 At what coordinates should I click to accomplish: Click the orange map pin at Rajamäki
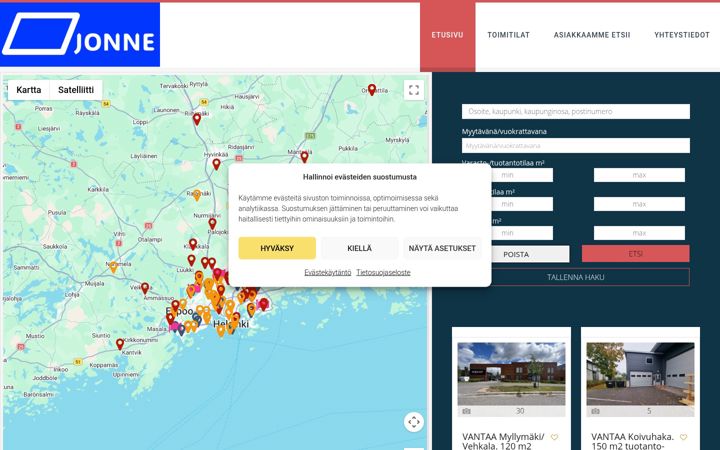(197, 195)
